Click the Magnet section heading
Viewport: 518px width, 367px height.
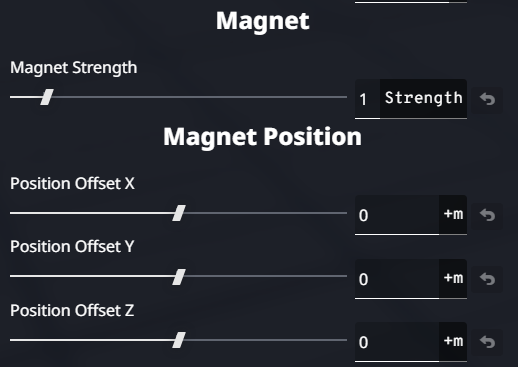(x=263, y=21)
